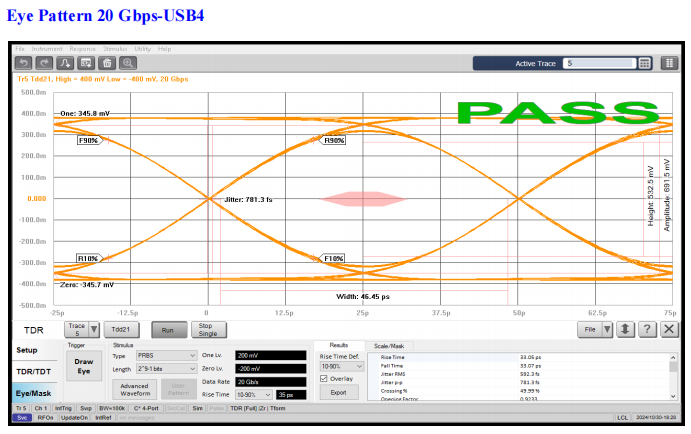The image size is (691, 434).
Task: Click the Ch 1 status bar item
Action: [x=41, y=408]
